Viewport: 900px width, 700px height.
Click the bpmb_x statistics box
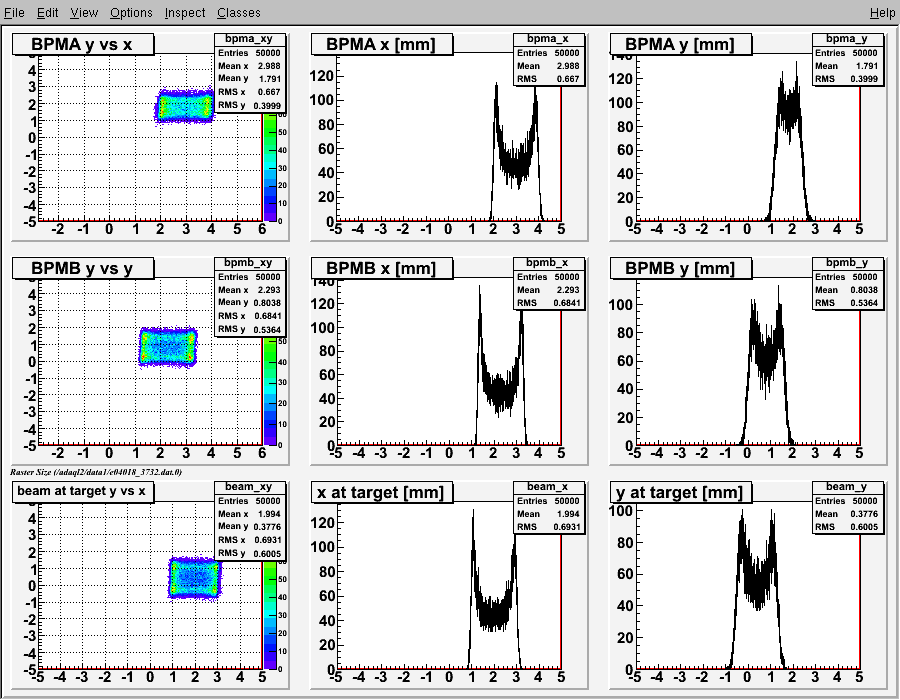pyautogui.click(x=549, y=283)
